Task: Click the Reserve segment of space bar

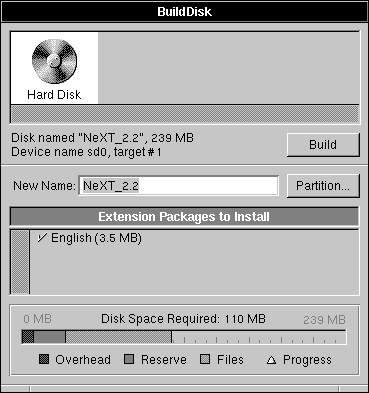Action: [x=50, y=337]
